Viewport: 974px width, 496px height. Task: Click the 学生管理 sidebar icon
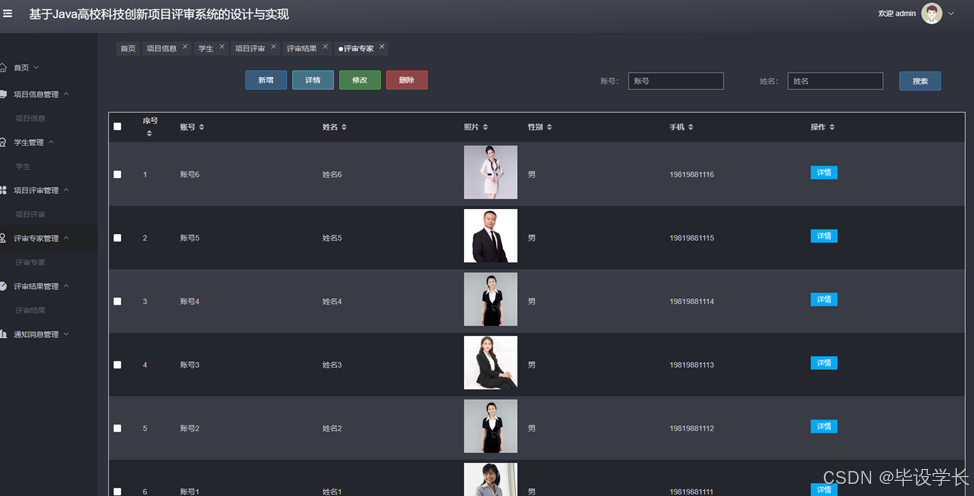(x=3, y=142)
